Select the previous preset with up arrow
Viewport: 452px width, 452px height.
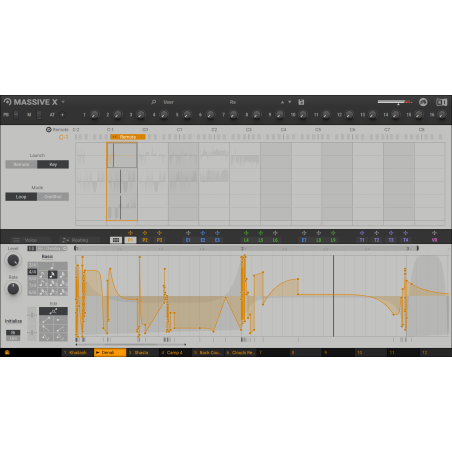click(x=282, y=102)
